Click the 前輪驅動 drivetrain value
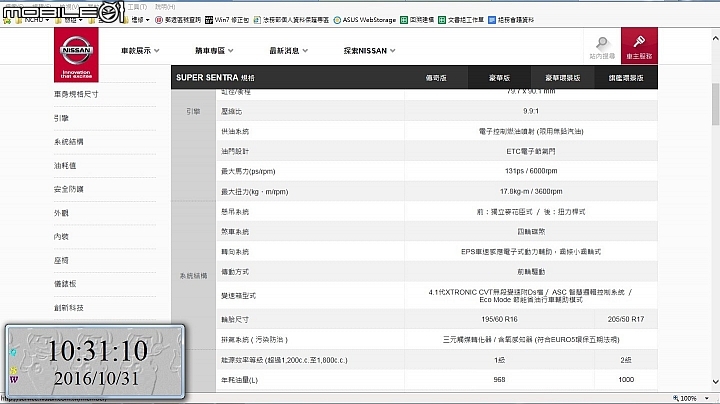The height and width of the screenshot is (404, 720). tap(531, 272)
